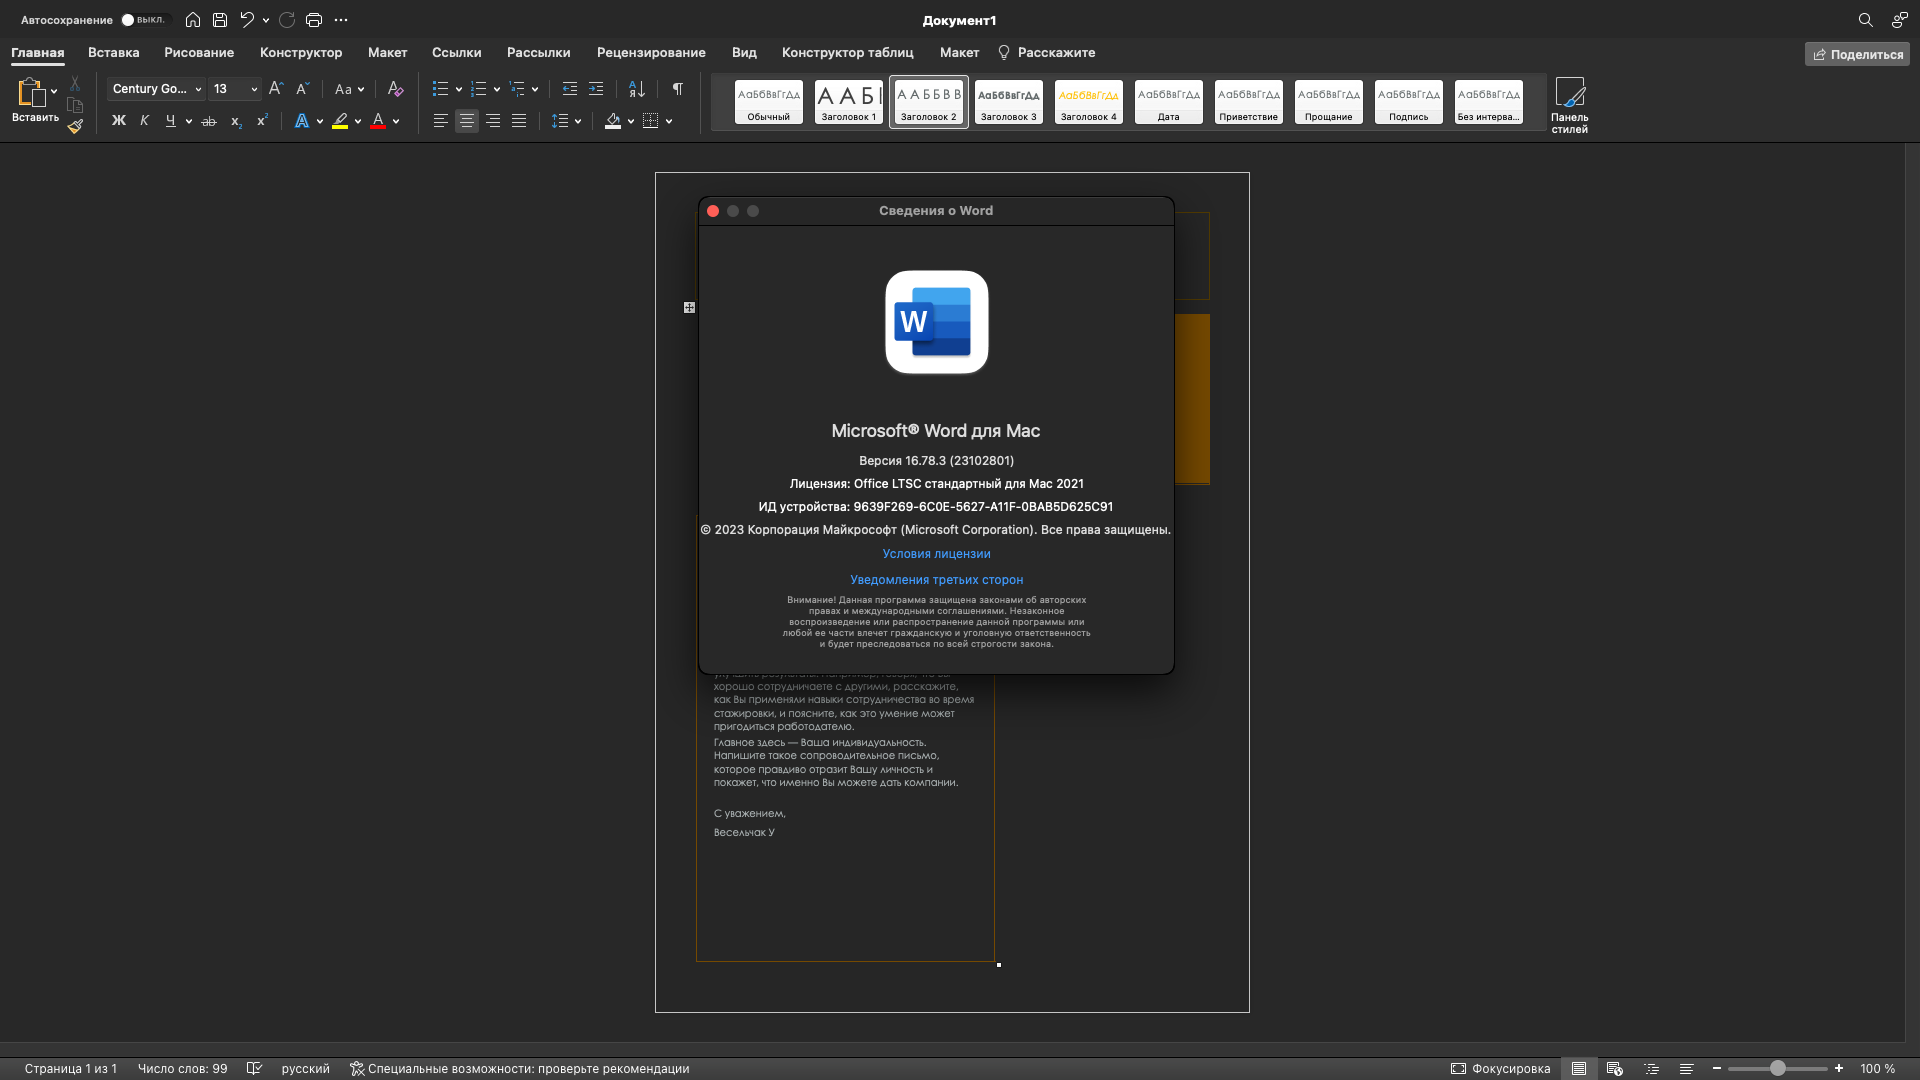Apply subscript formatting
This screenshot has height=1080, width=1920.
click(236, 121)
